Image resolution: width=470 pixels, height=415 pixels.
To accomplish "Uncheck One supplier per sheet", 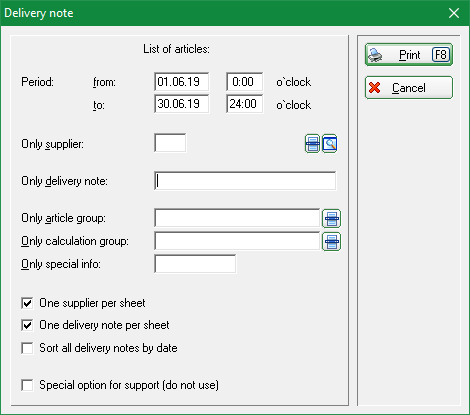I will coord(27,303).
